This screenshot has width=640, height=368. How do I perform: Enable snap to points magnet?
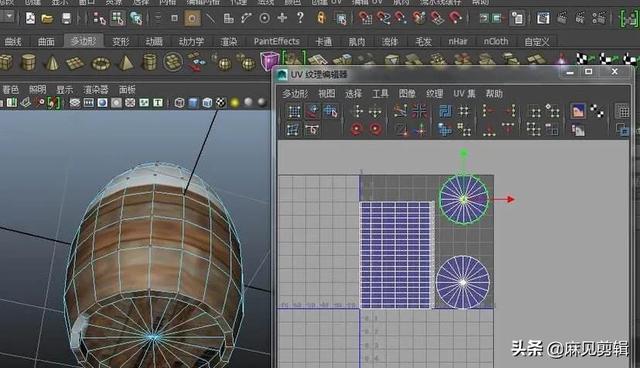coord(400,18)
